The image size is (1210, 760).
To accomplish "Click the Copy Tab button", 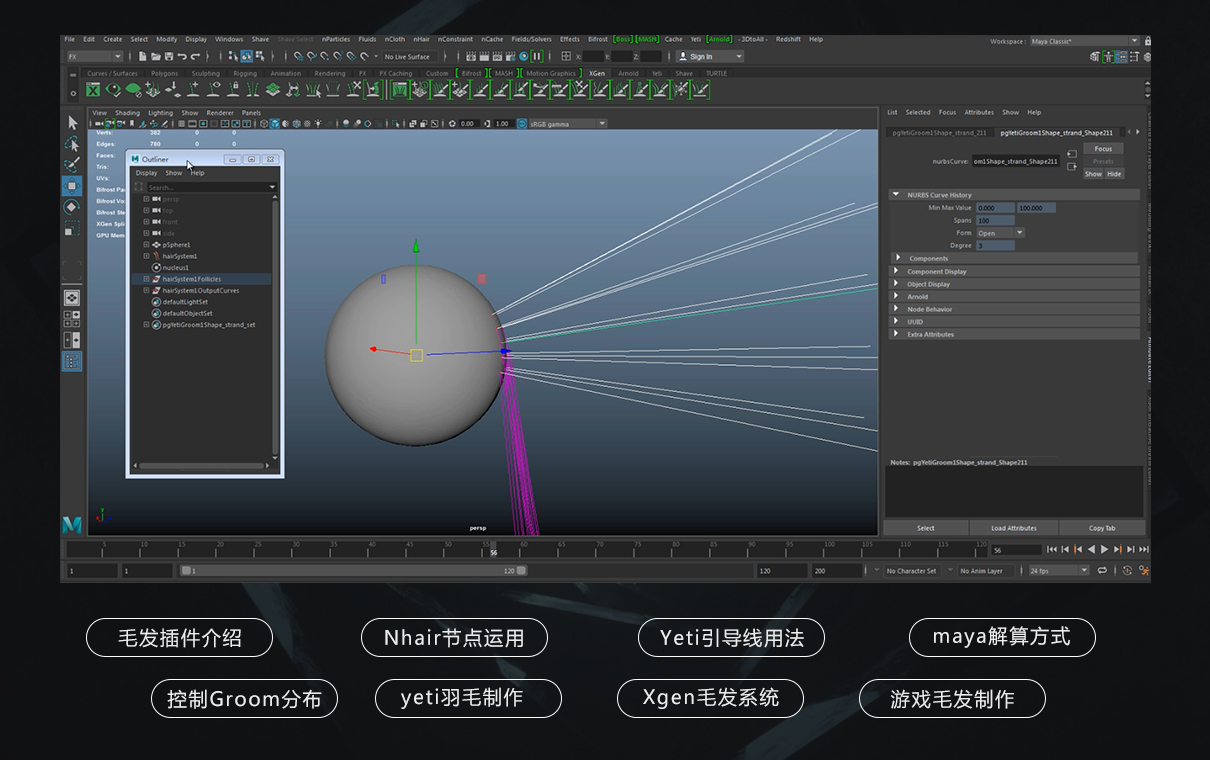I will [1102, 528].
